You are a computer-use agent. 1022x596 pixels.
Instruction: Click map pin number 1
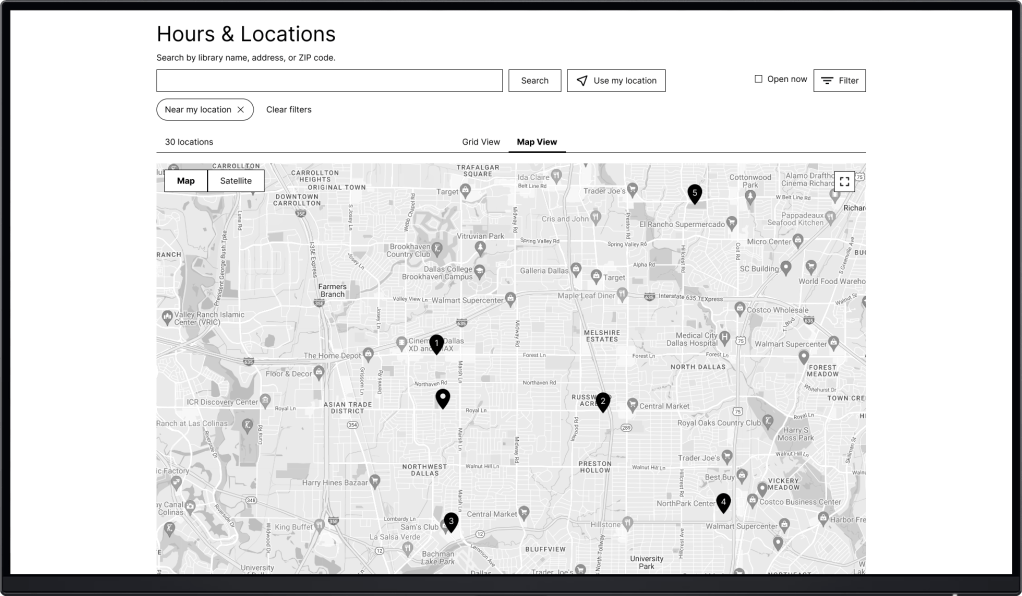(436, 344)
